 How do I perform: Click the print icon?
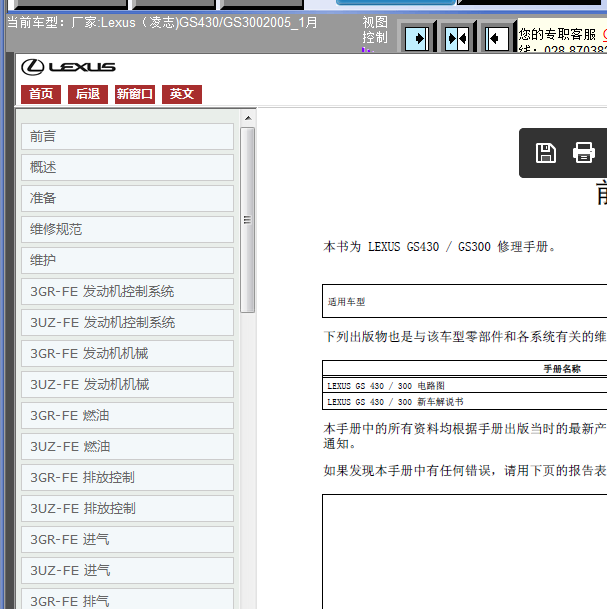coord(584,153)
